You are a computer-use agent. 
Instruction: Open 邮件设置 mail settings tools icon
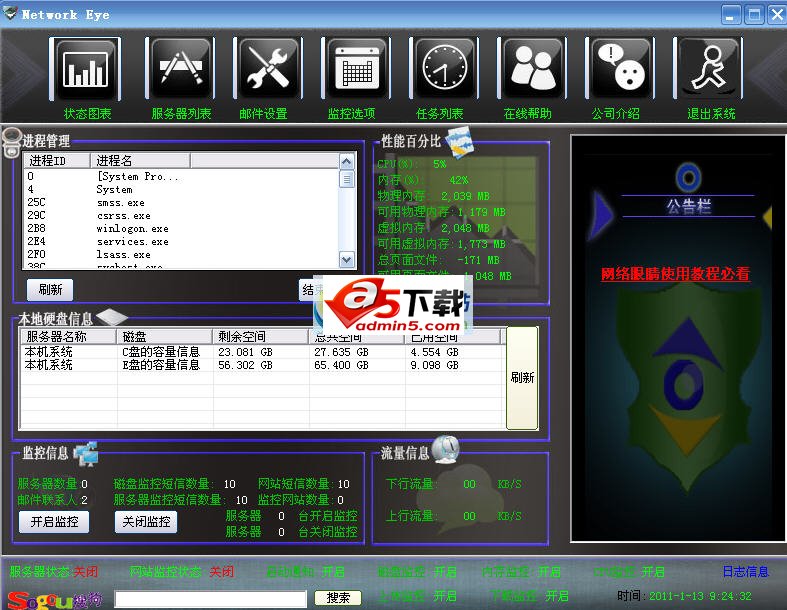tap(268, 70)
